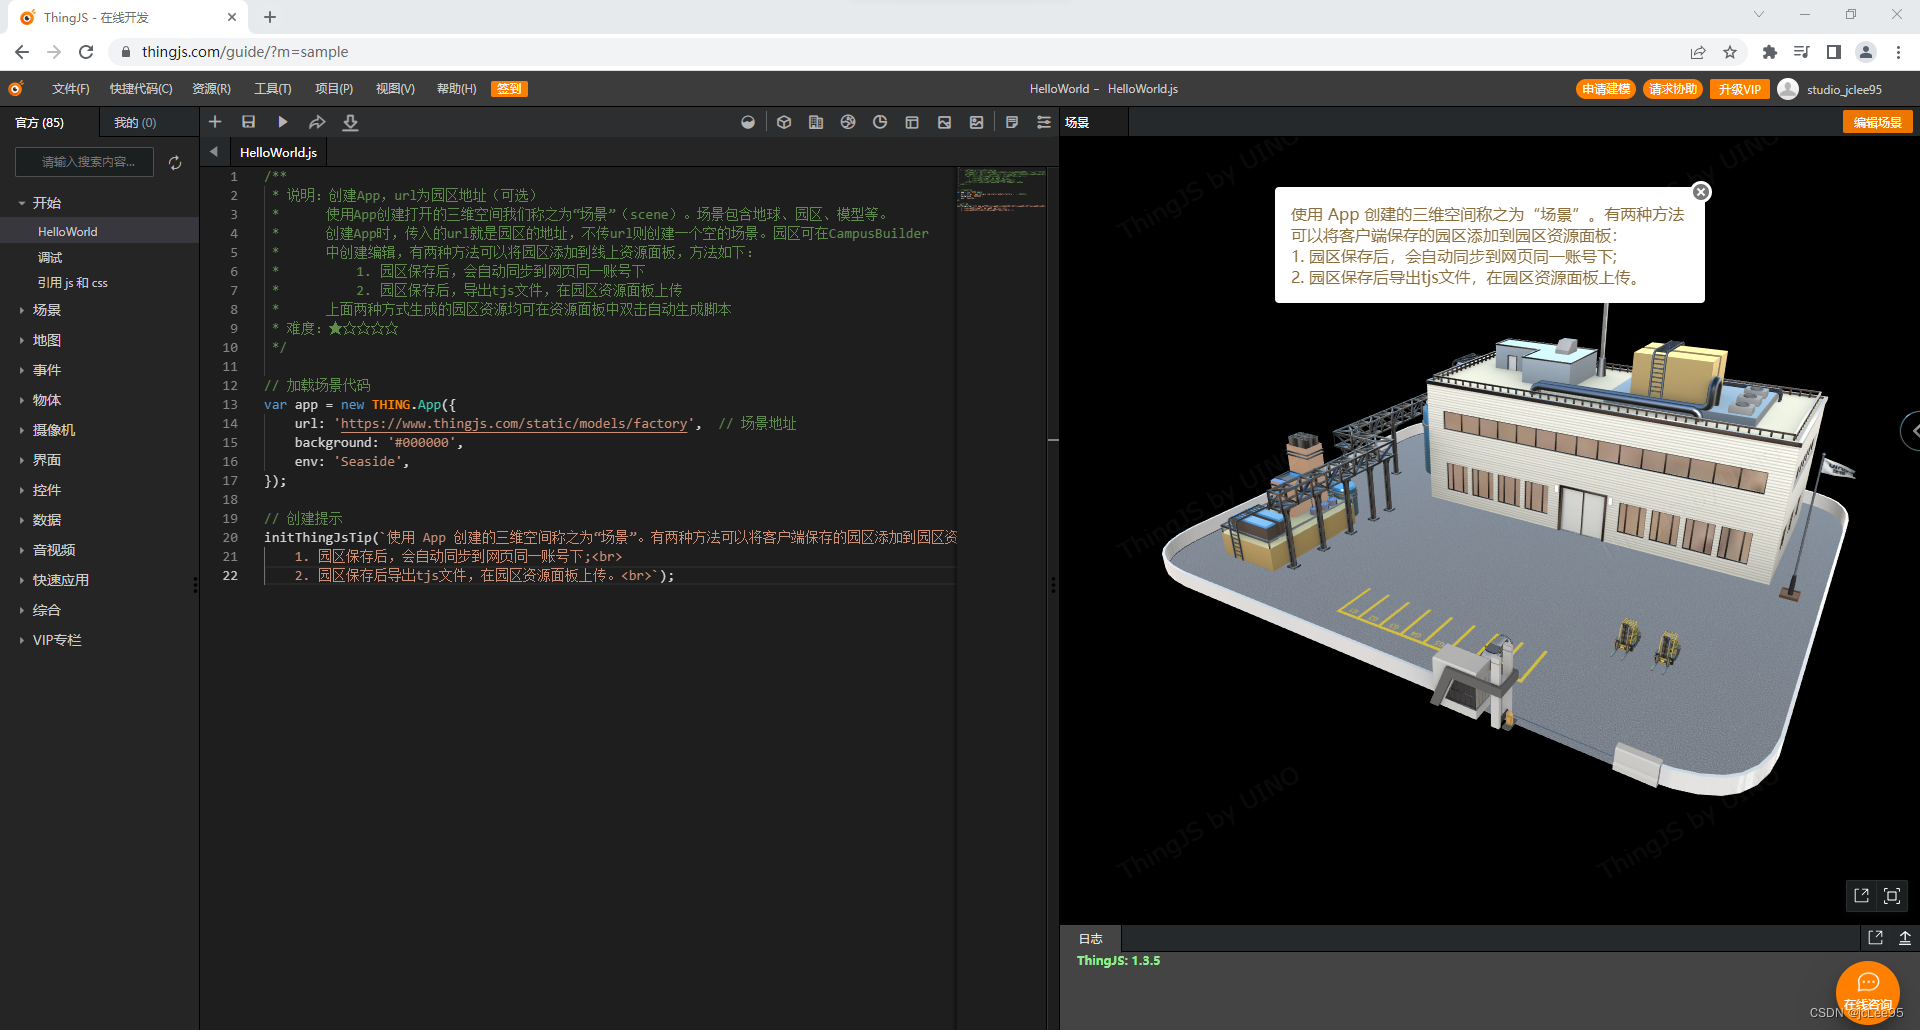The image size is (1920, 1030).
Task: Click the 升级VIP button
Action: click(x=1739, y=89)
